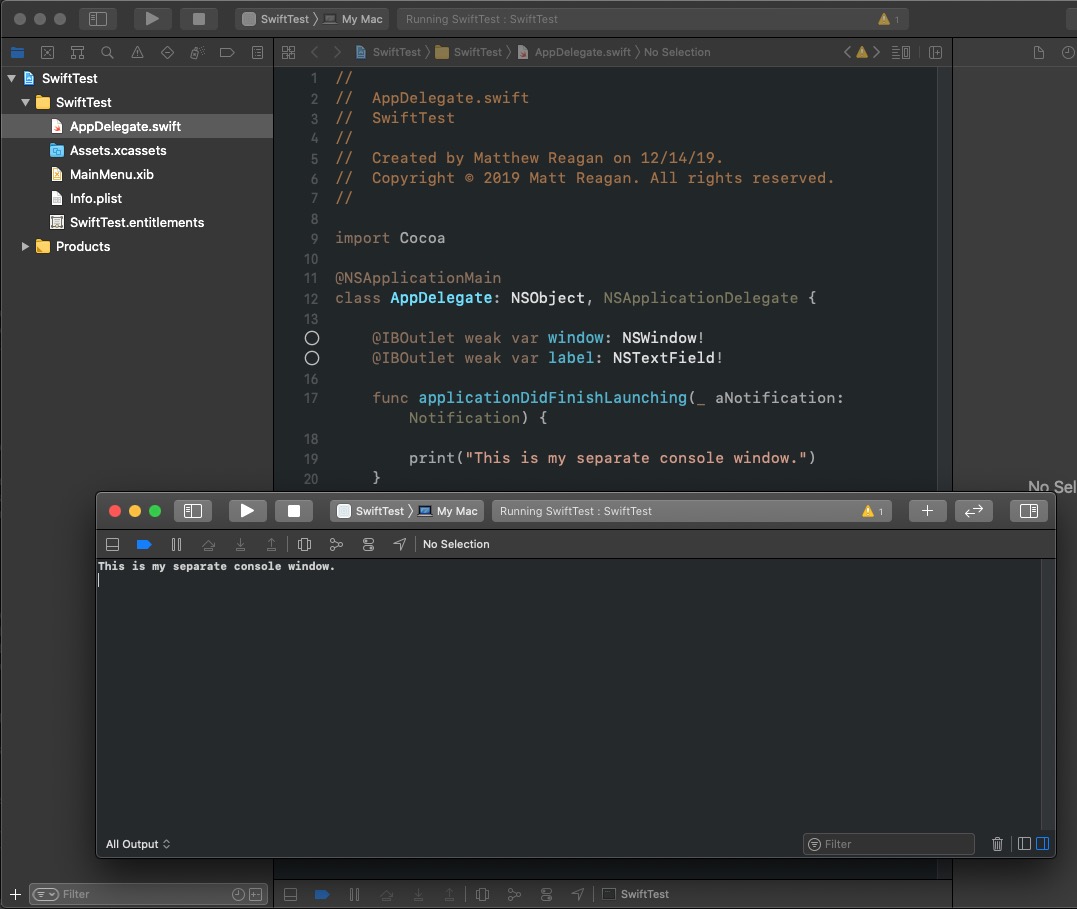The image size is (1077, 909).
Task: Add new file with plus button
Action: tap(15, 894)
